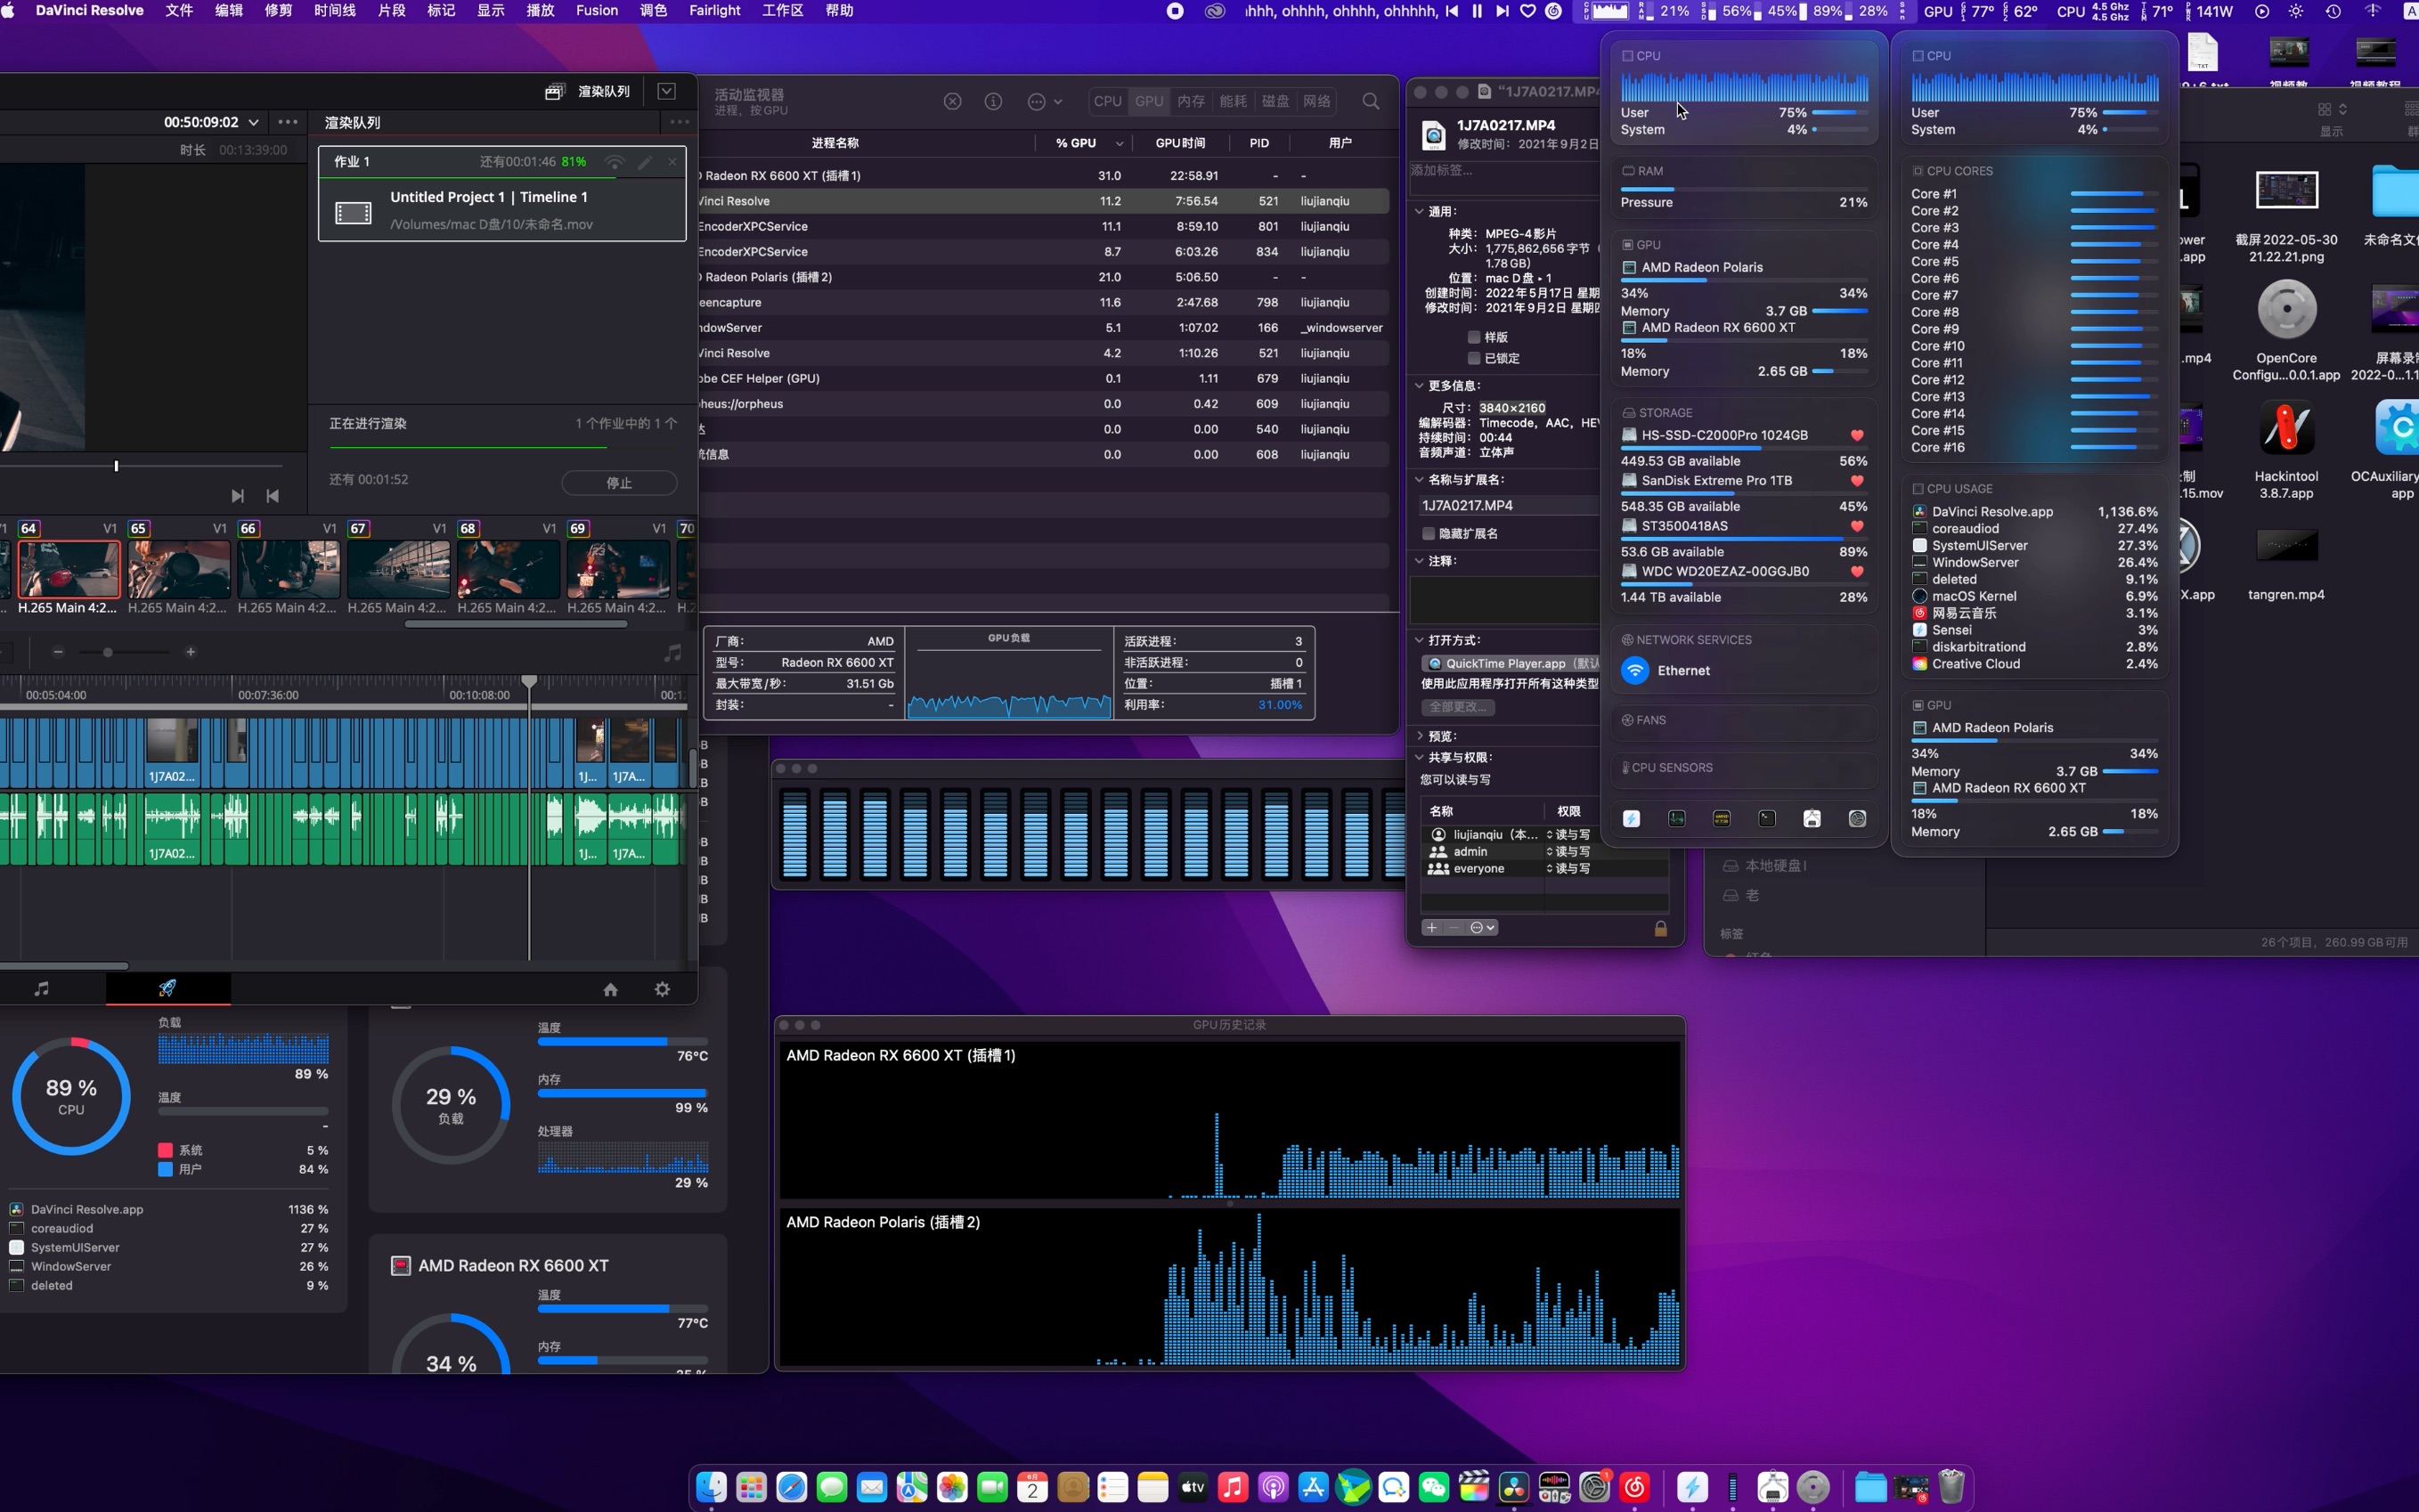Open Activity Monitor process info icon
Screen dimensions: 2419x1512
pos(993,101)
